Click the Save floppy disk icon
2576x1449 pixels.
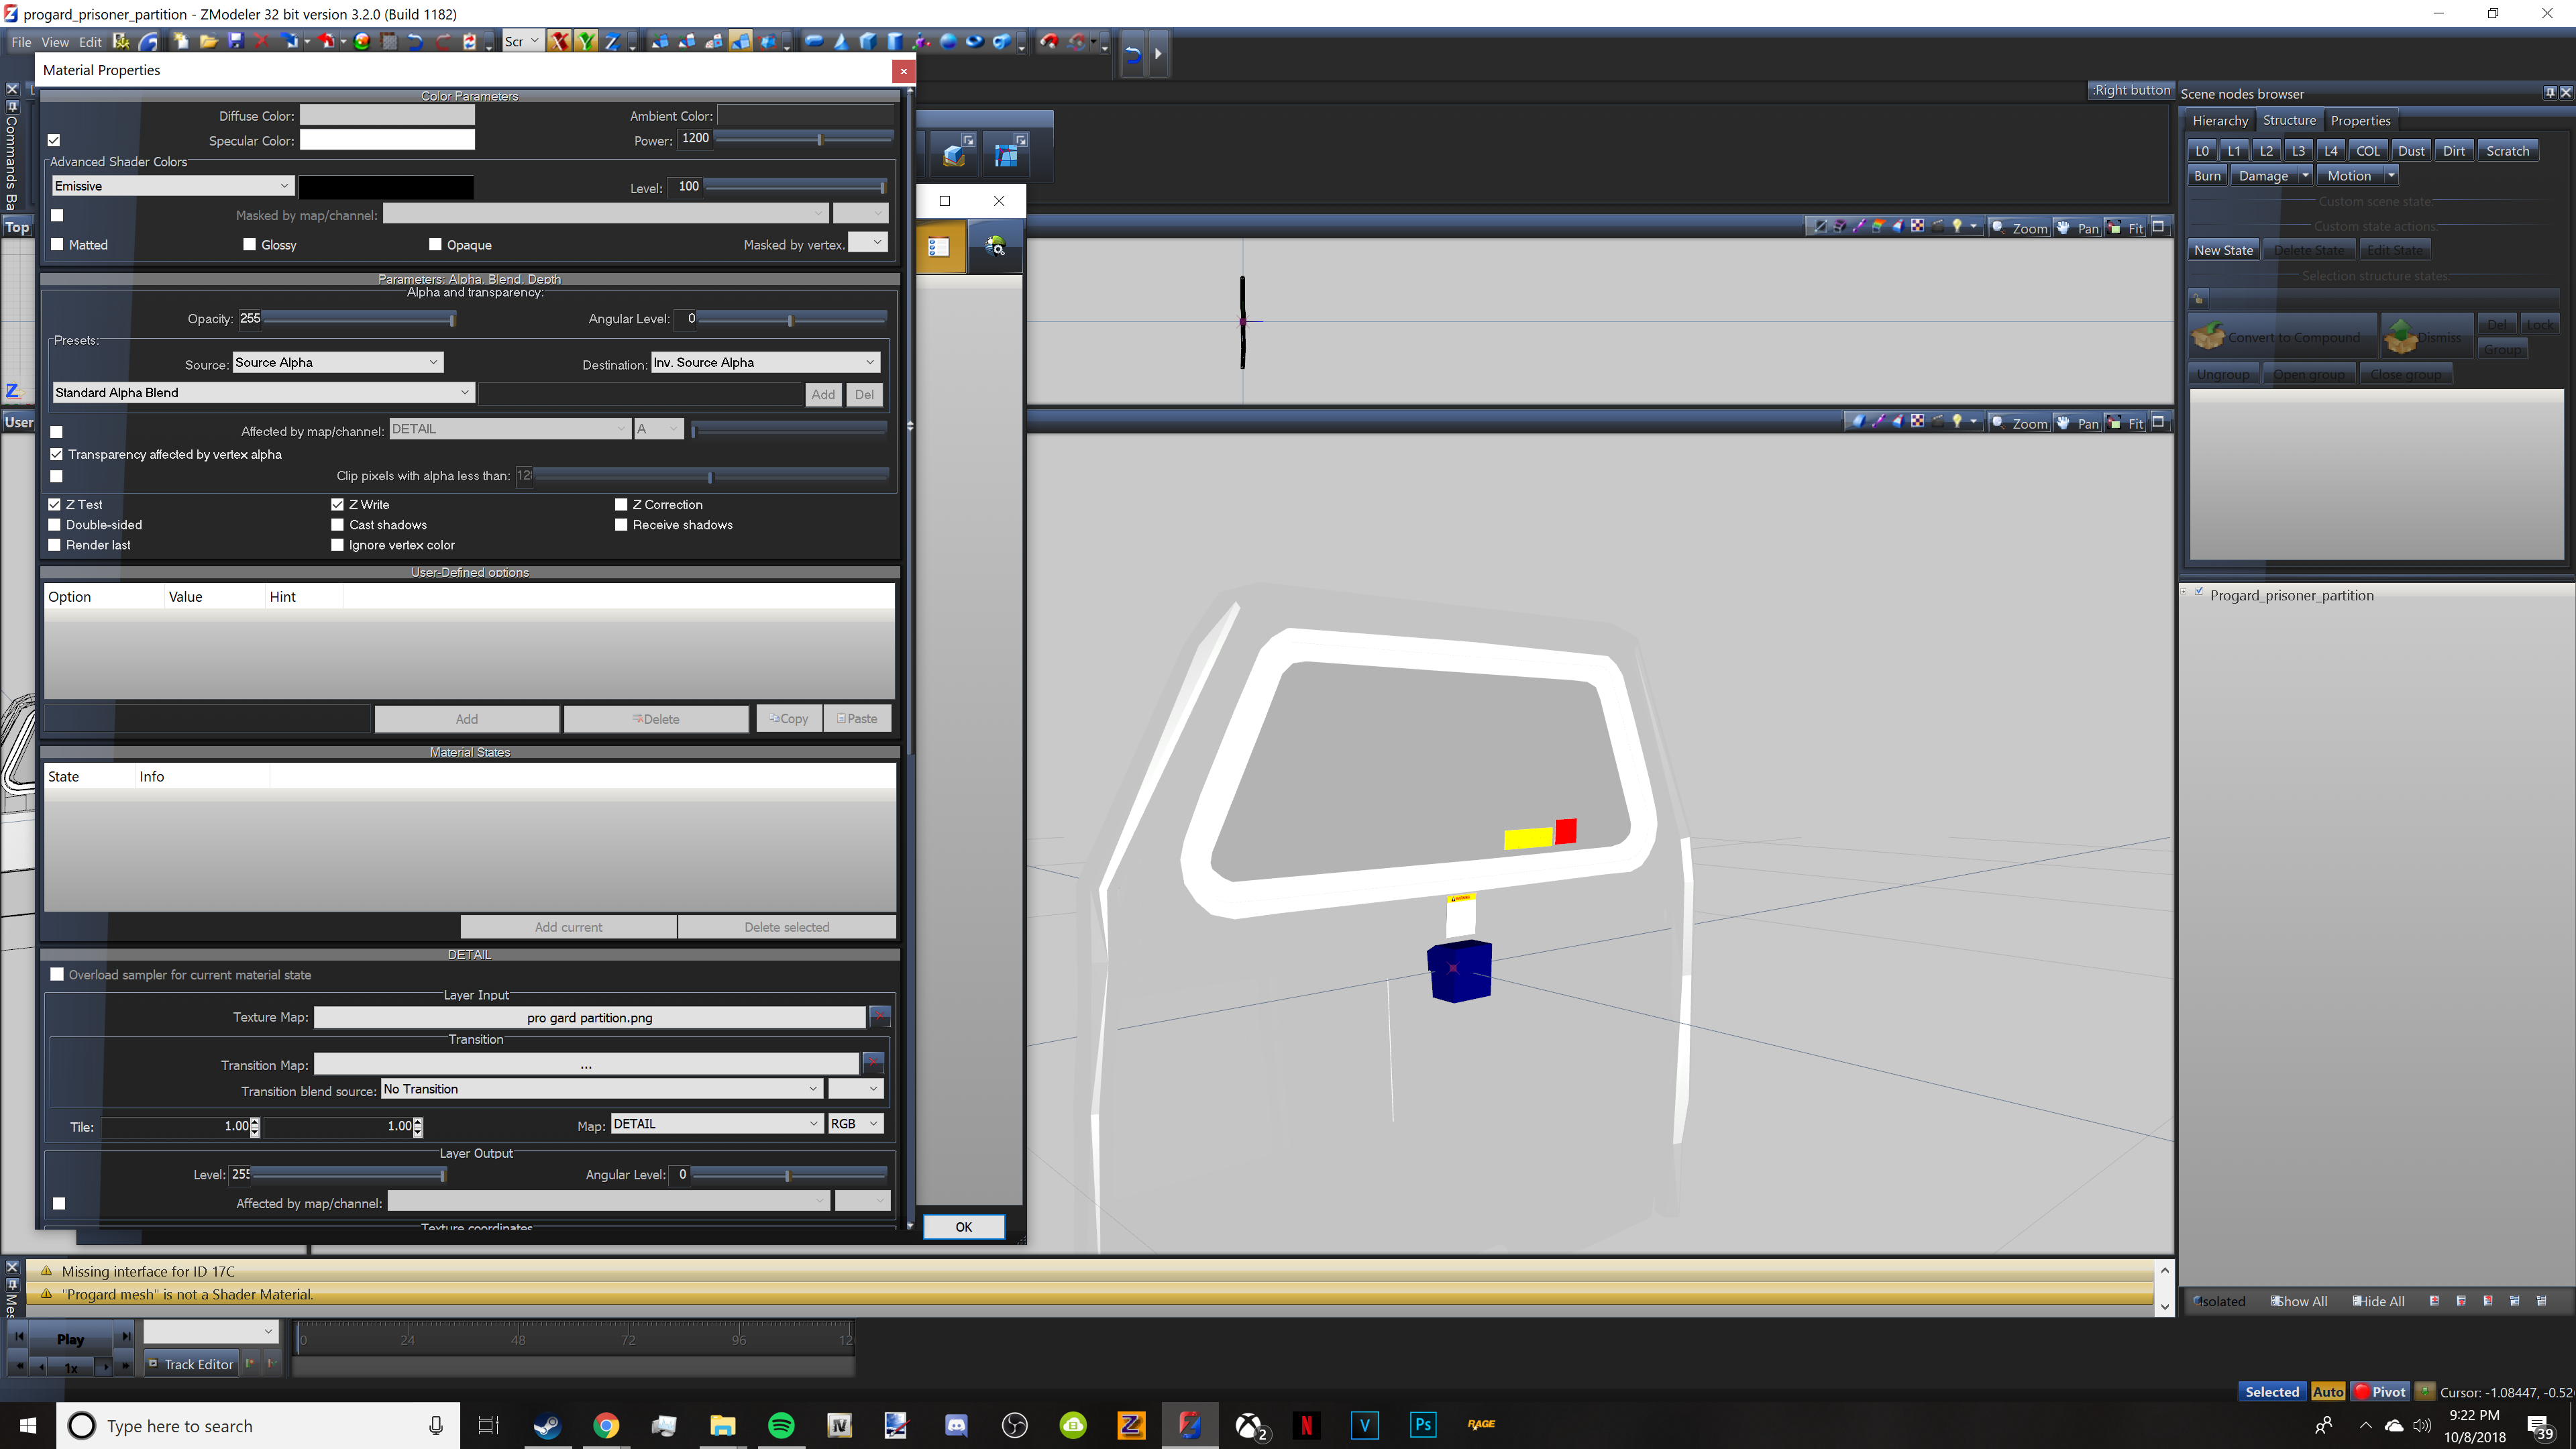click(x=236, y=42)
